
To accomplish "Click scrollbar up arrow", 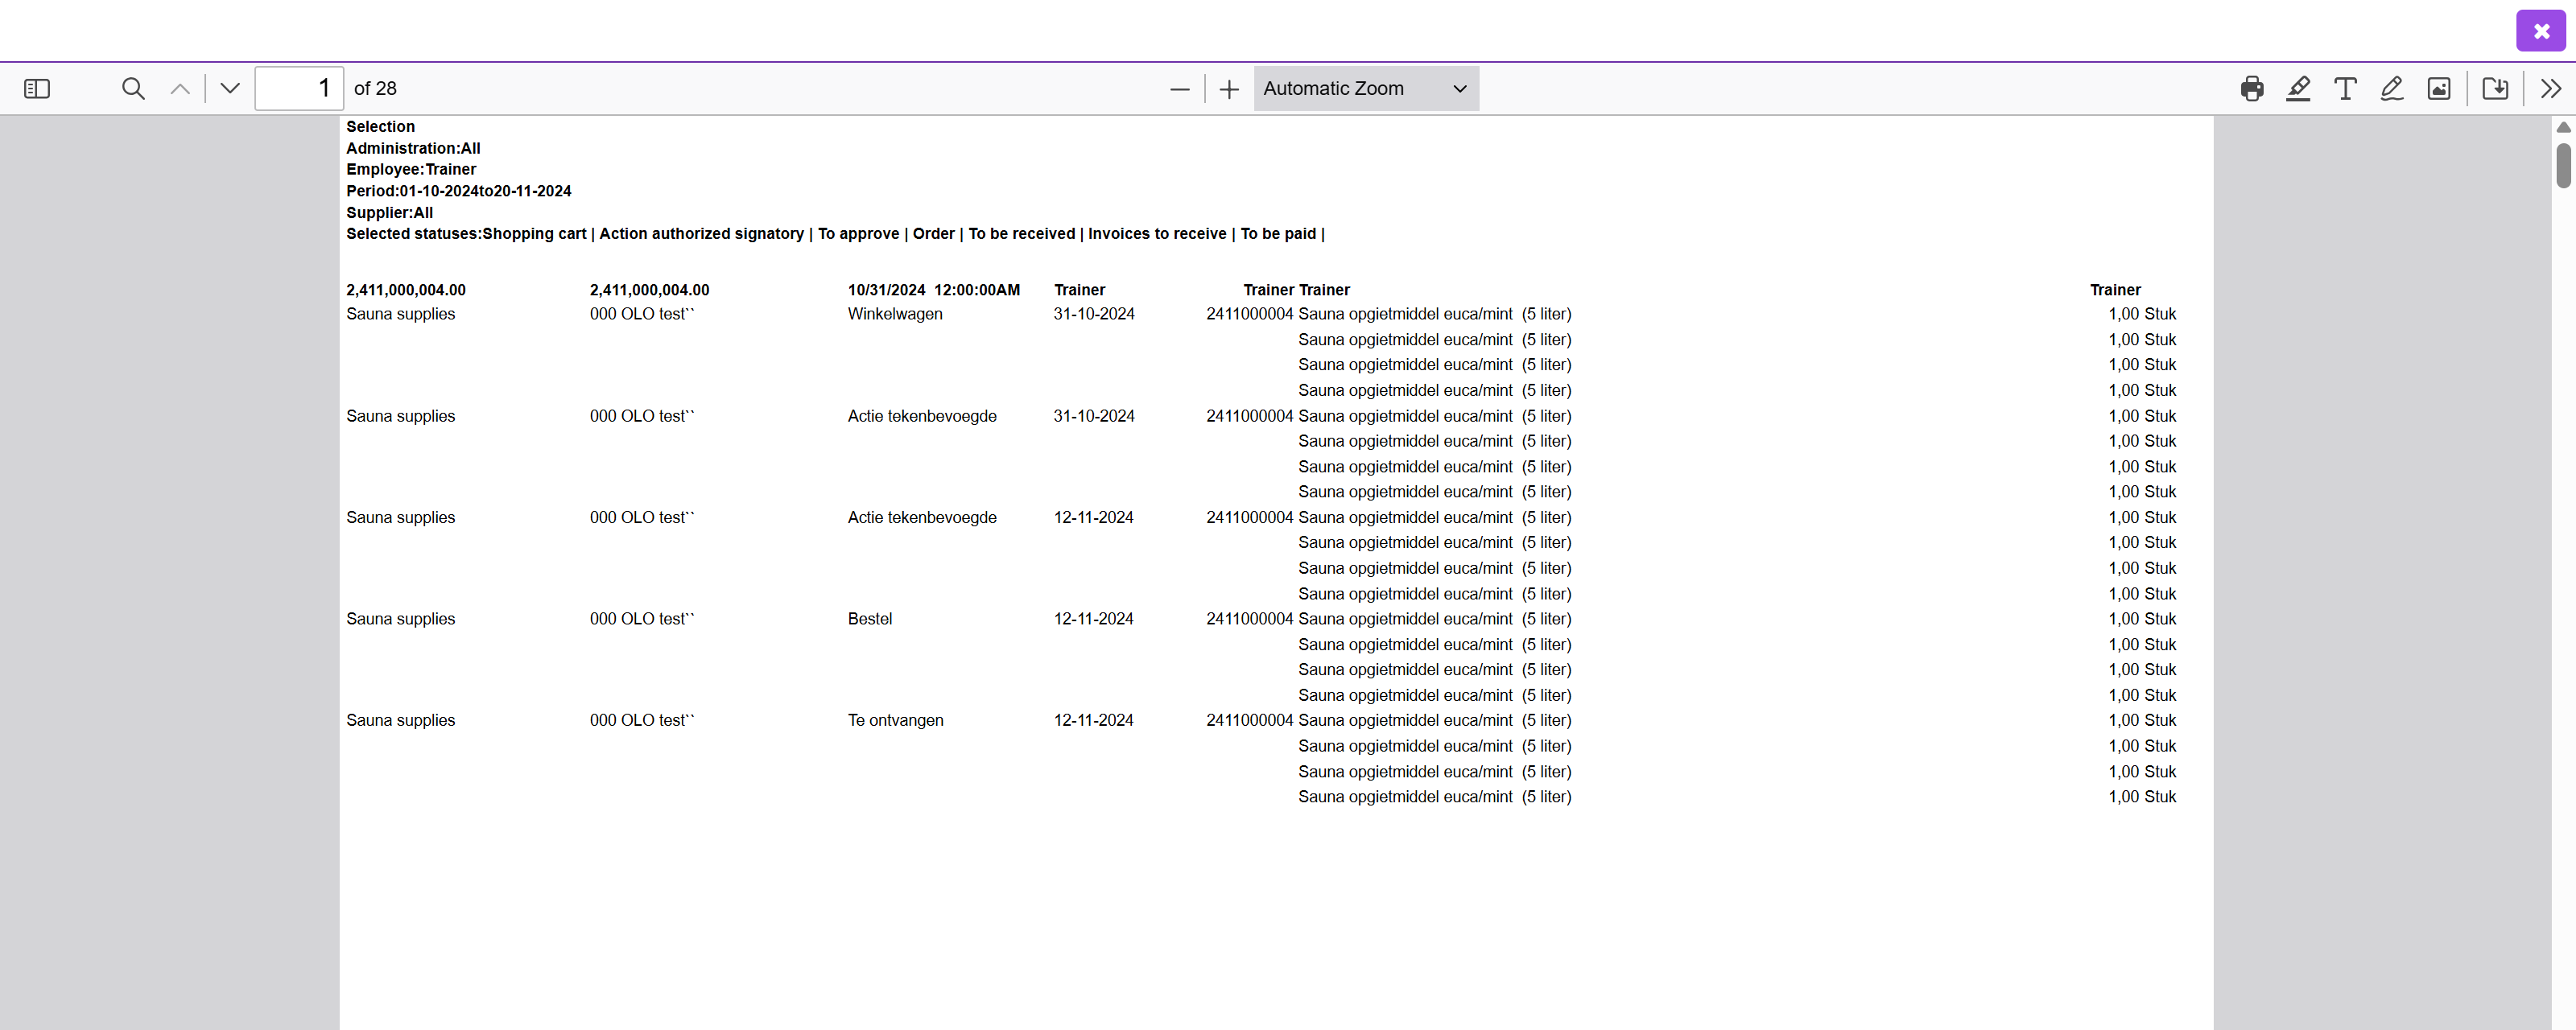I will point(2563,127).
